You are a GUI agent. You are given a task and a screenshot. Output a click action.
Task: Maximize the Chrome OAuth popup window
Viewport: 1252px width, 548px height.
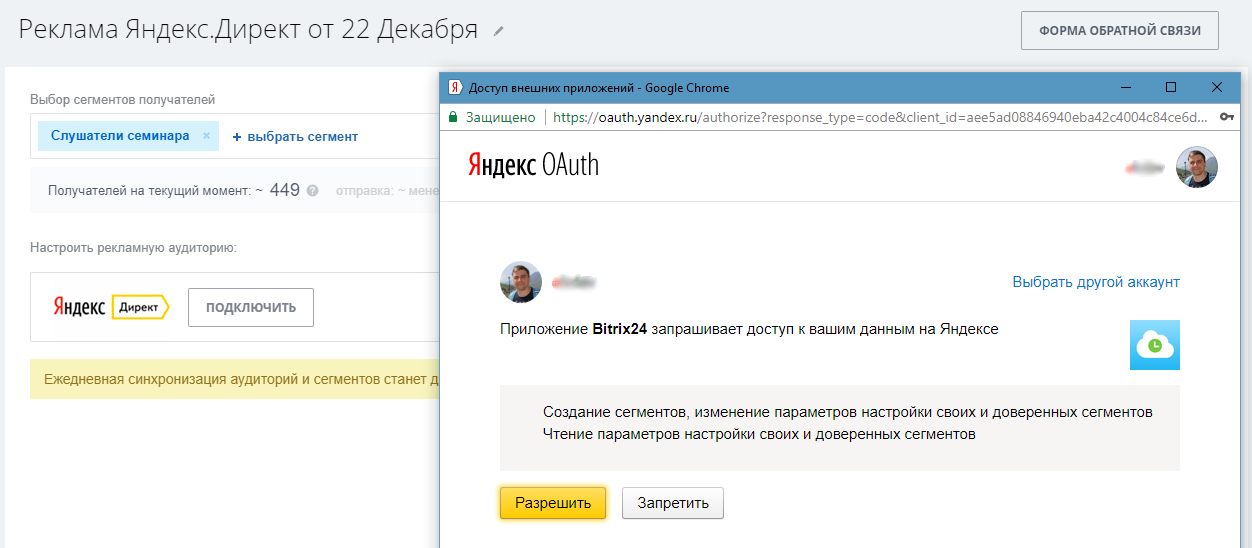[x=1171, y=87]
